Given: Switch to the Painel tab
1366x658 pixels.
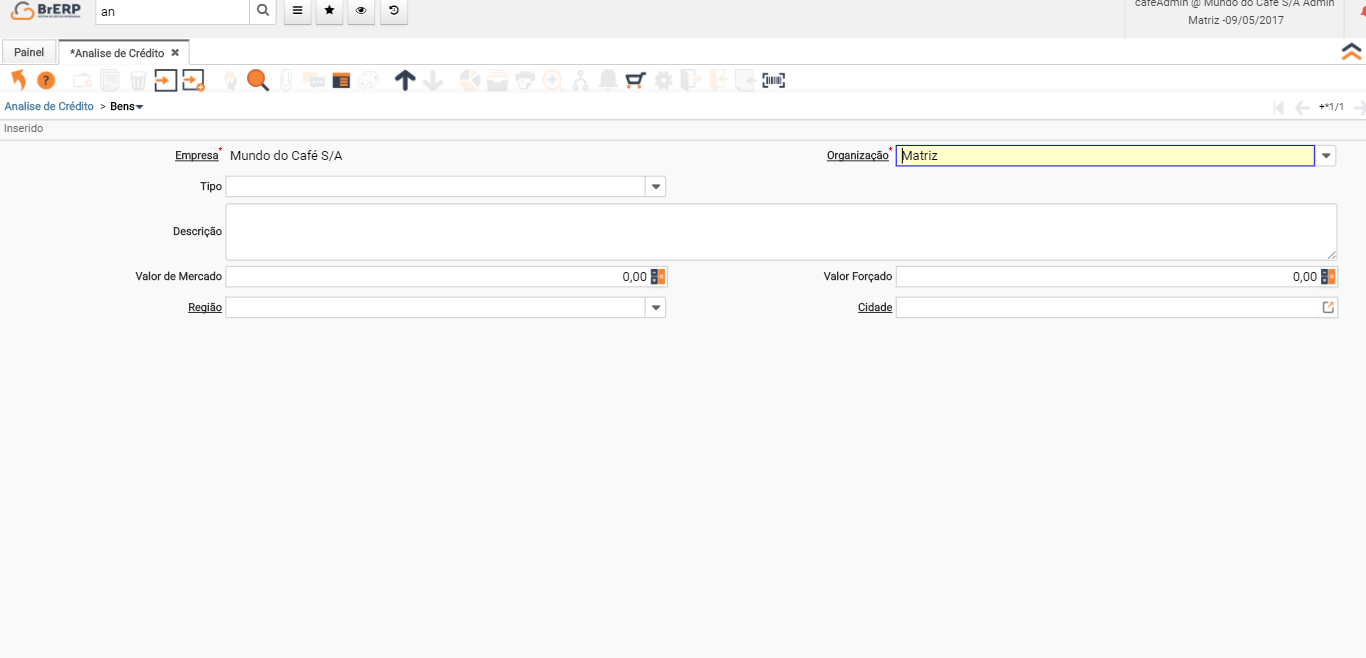Looking at the screenshot, I should click(29, 52).
